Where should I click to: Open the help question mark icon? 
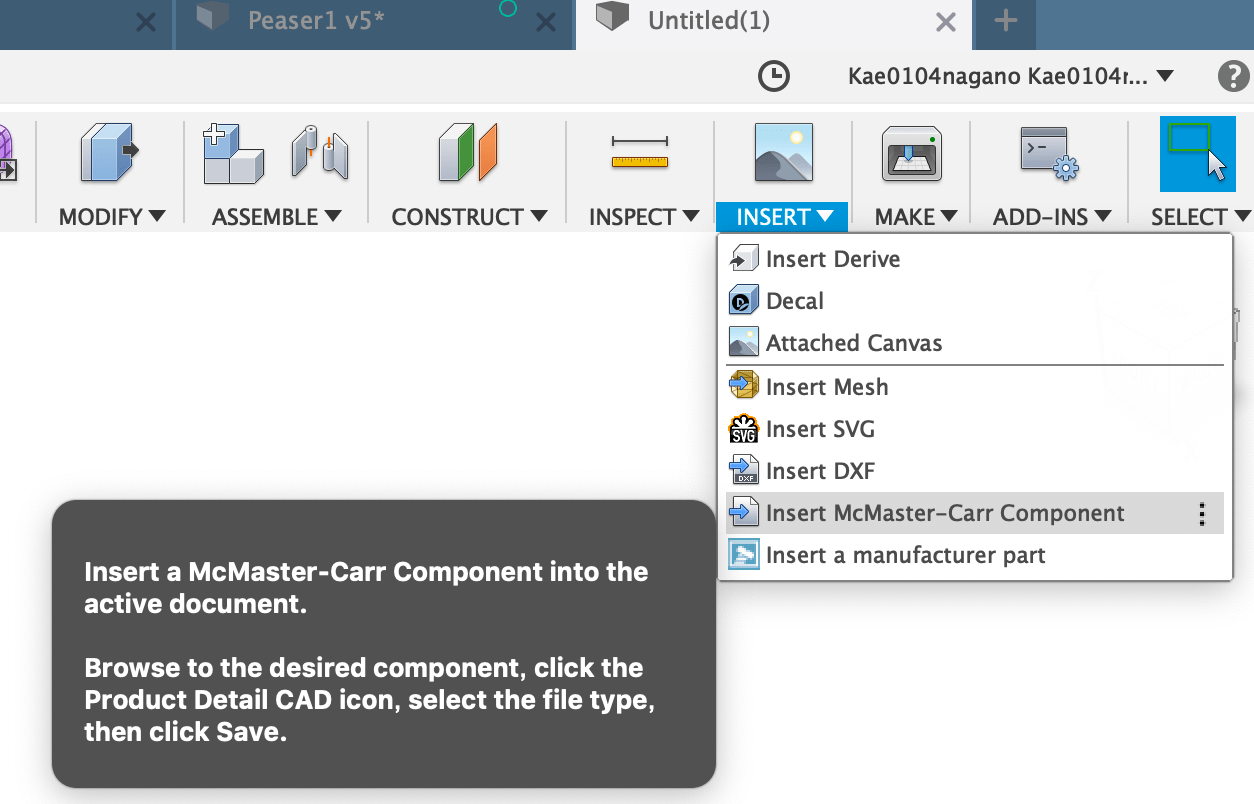click(1233, 77)
